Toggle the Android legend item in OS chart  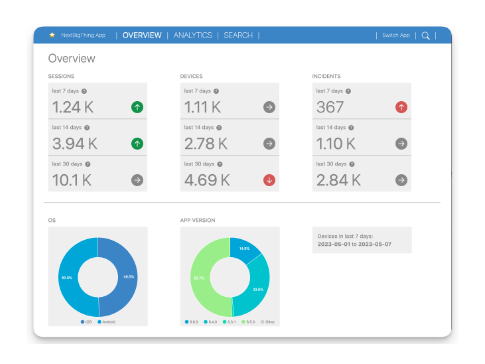[106, 322]
